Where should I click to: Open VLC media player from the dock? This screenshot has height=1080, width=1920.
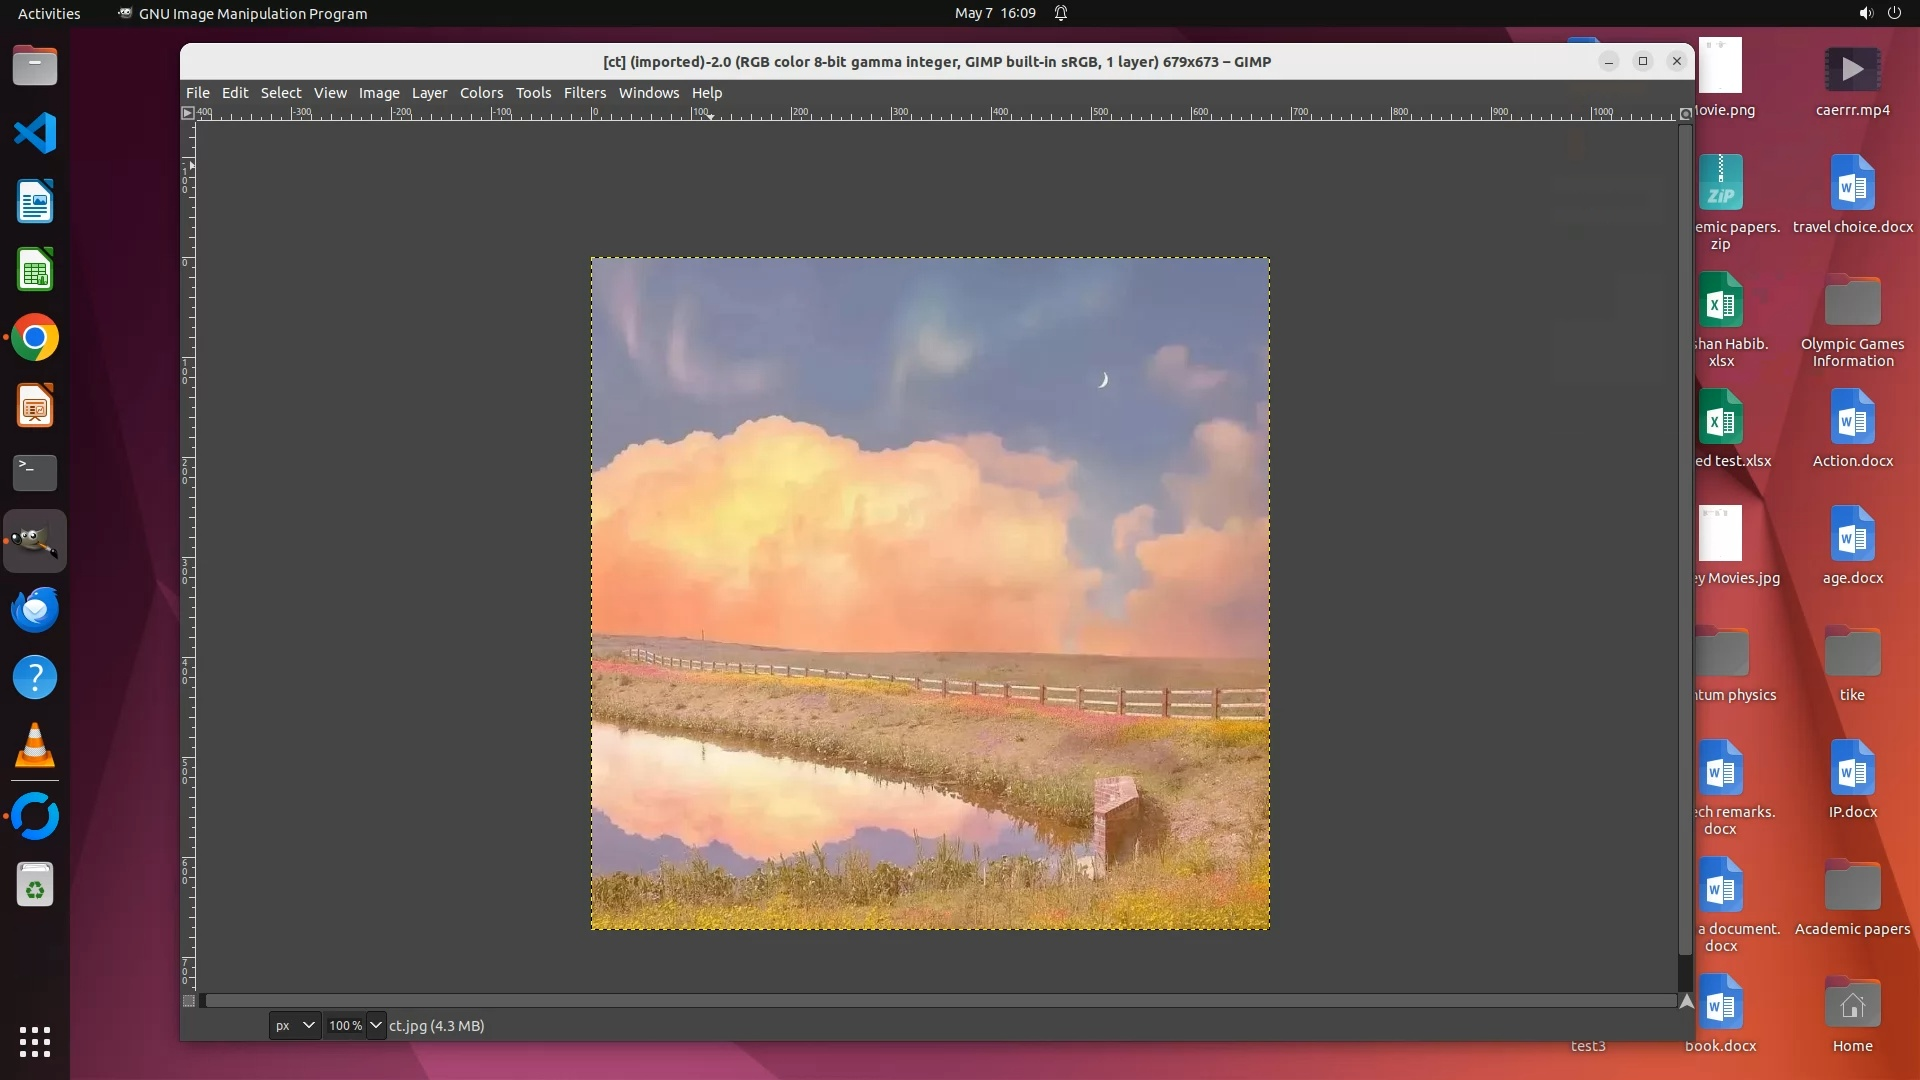(x=35, y=746)
